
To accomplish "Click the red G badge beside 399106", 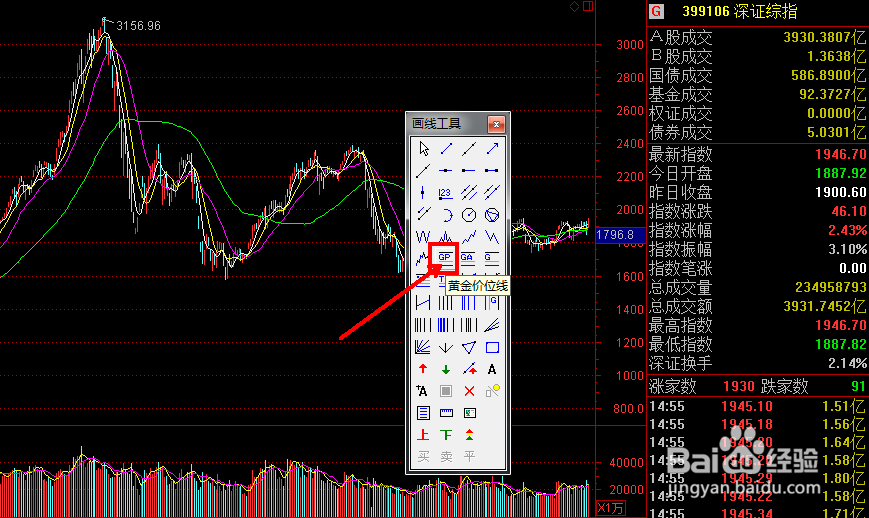I will click(657, 11).
